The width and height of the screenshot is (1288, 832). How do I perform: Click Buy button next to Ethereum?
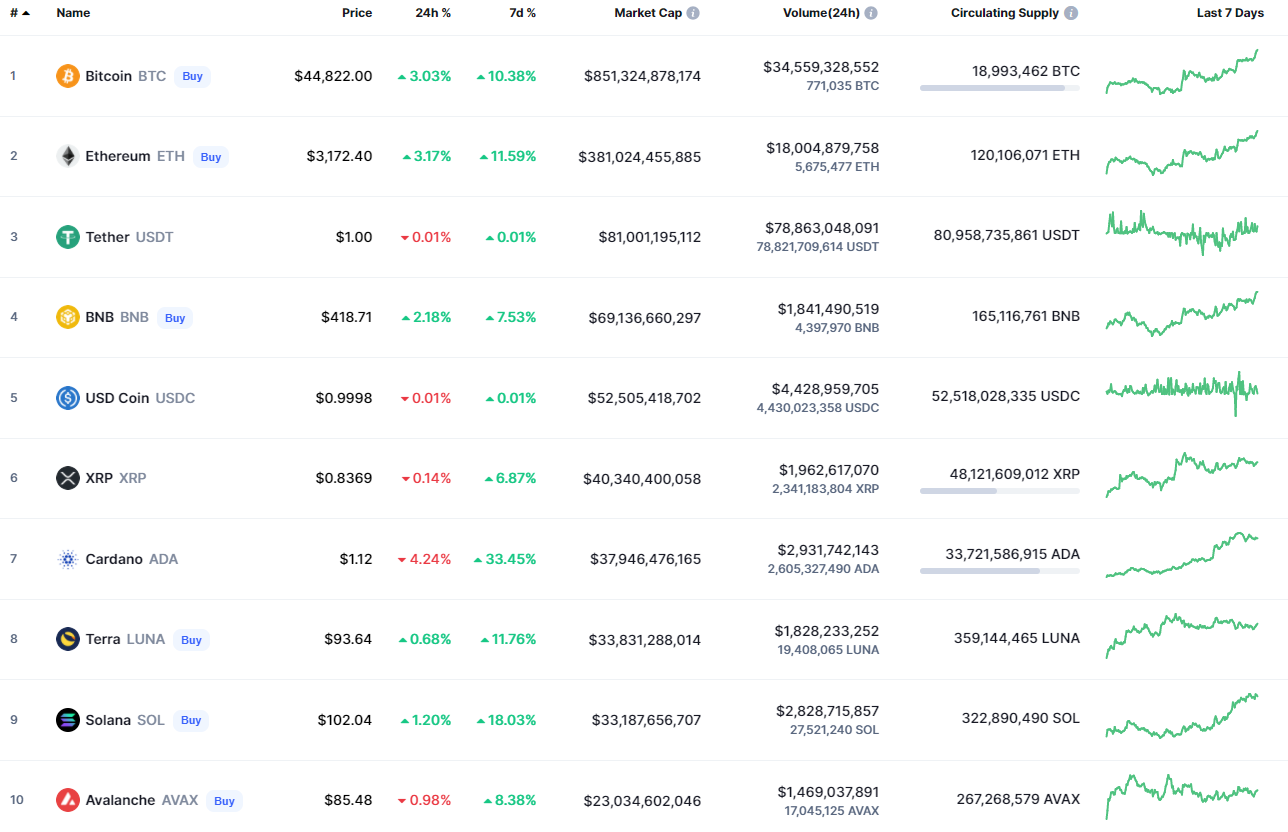pyautogui.click(x=211, y=157)
